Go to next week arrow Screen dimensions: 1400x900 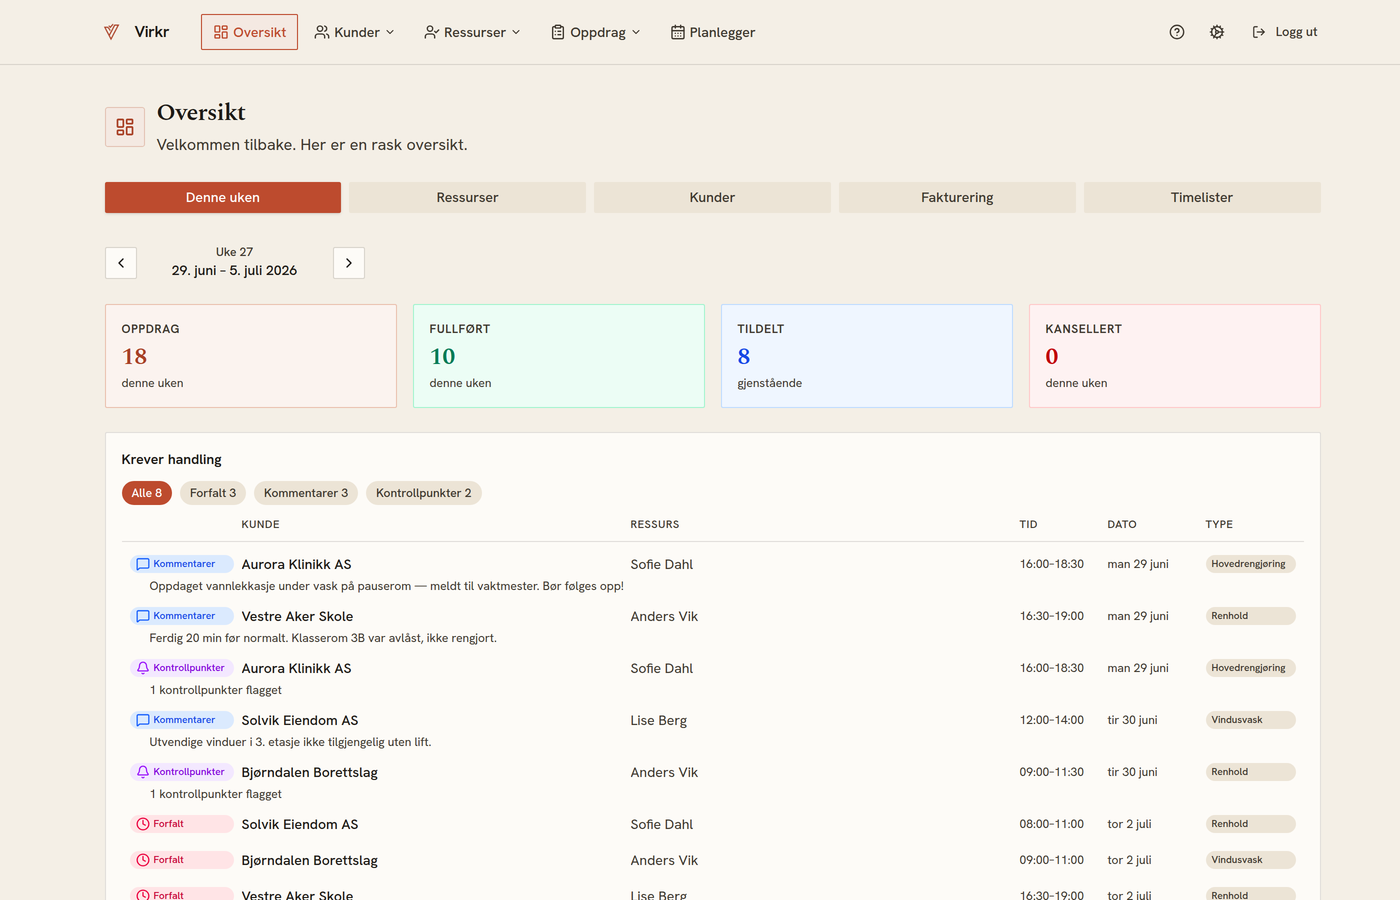pyautogui.click(x=349, y=263)
